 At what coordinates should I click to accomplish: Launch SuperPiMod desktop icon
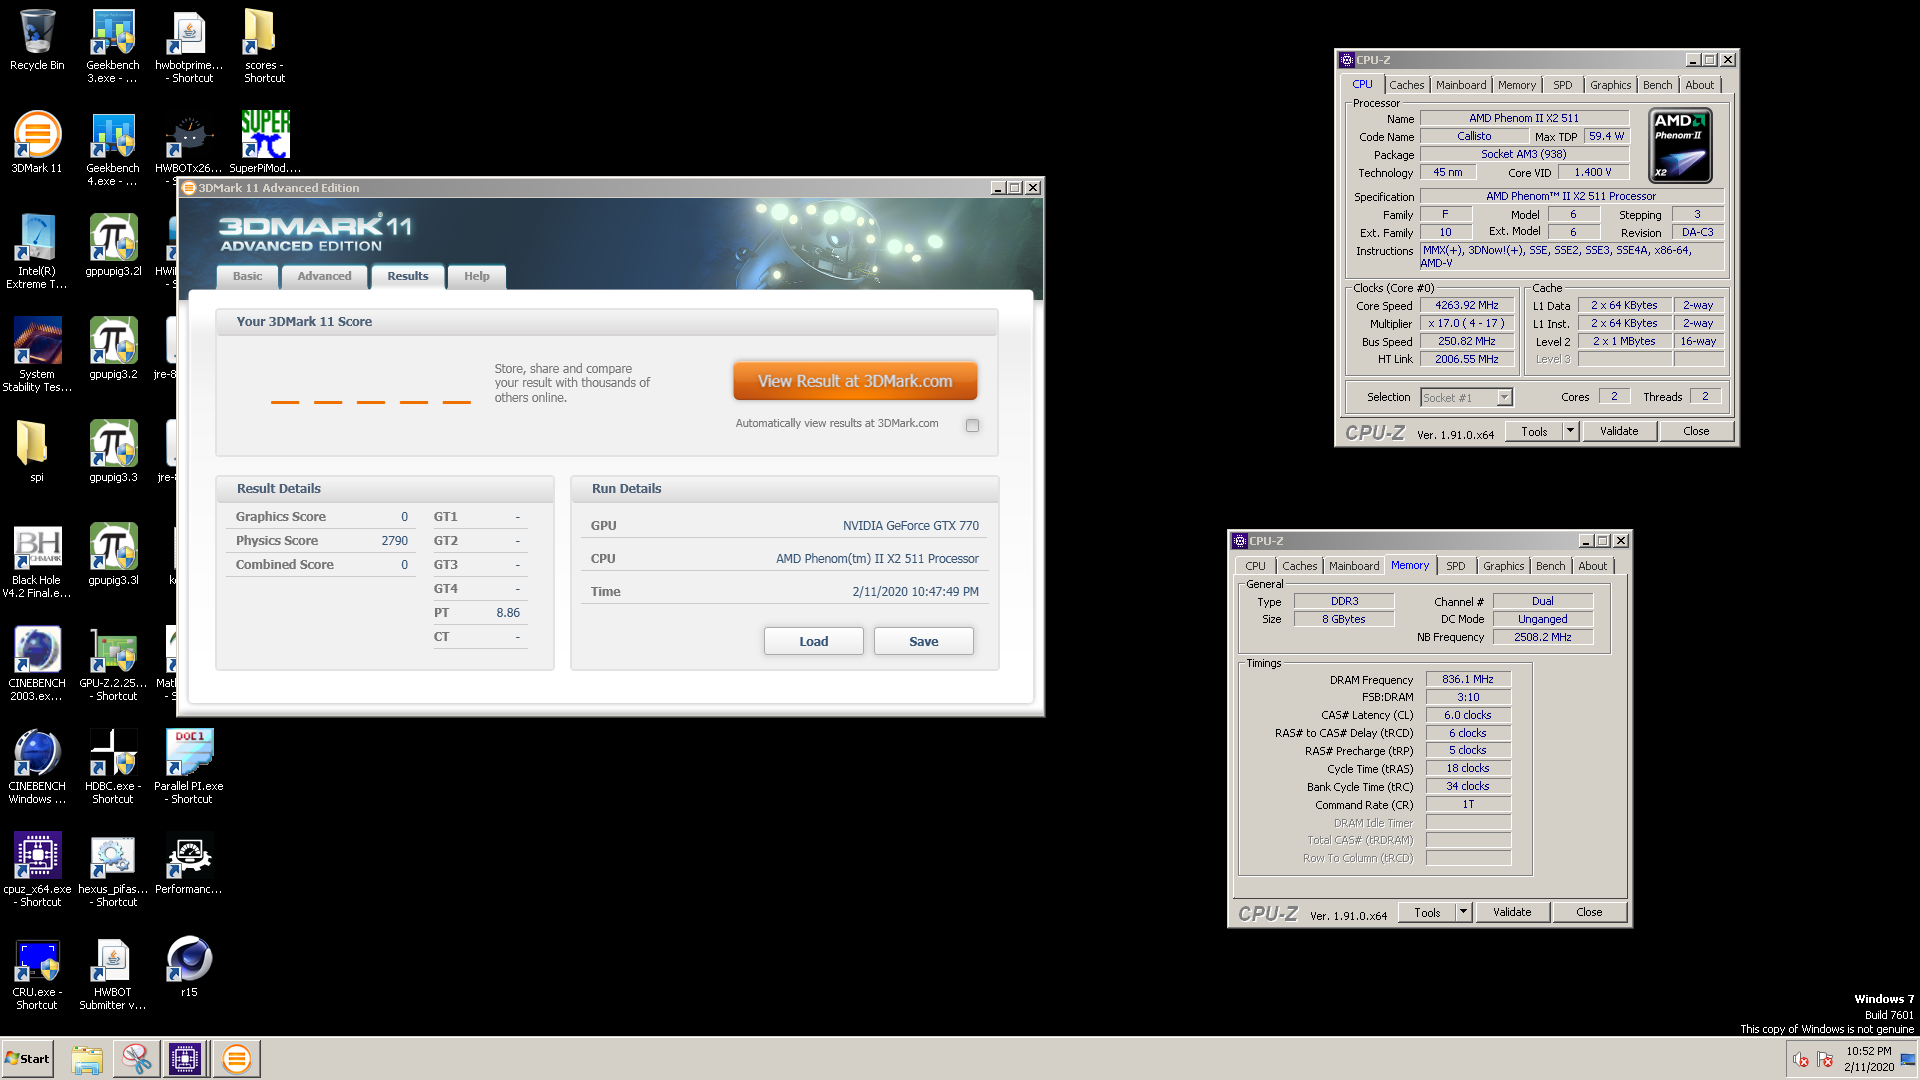pos(265,142)
